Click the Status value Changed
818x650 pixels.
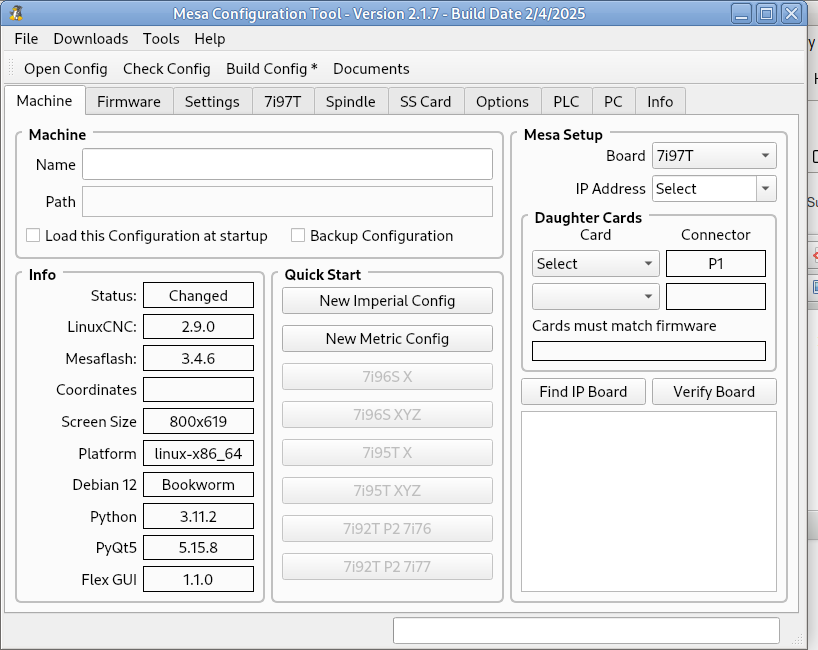198,295
